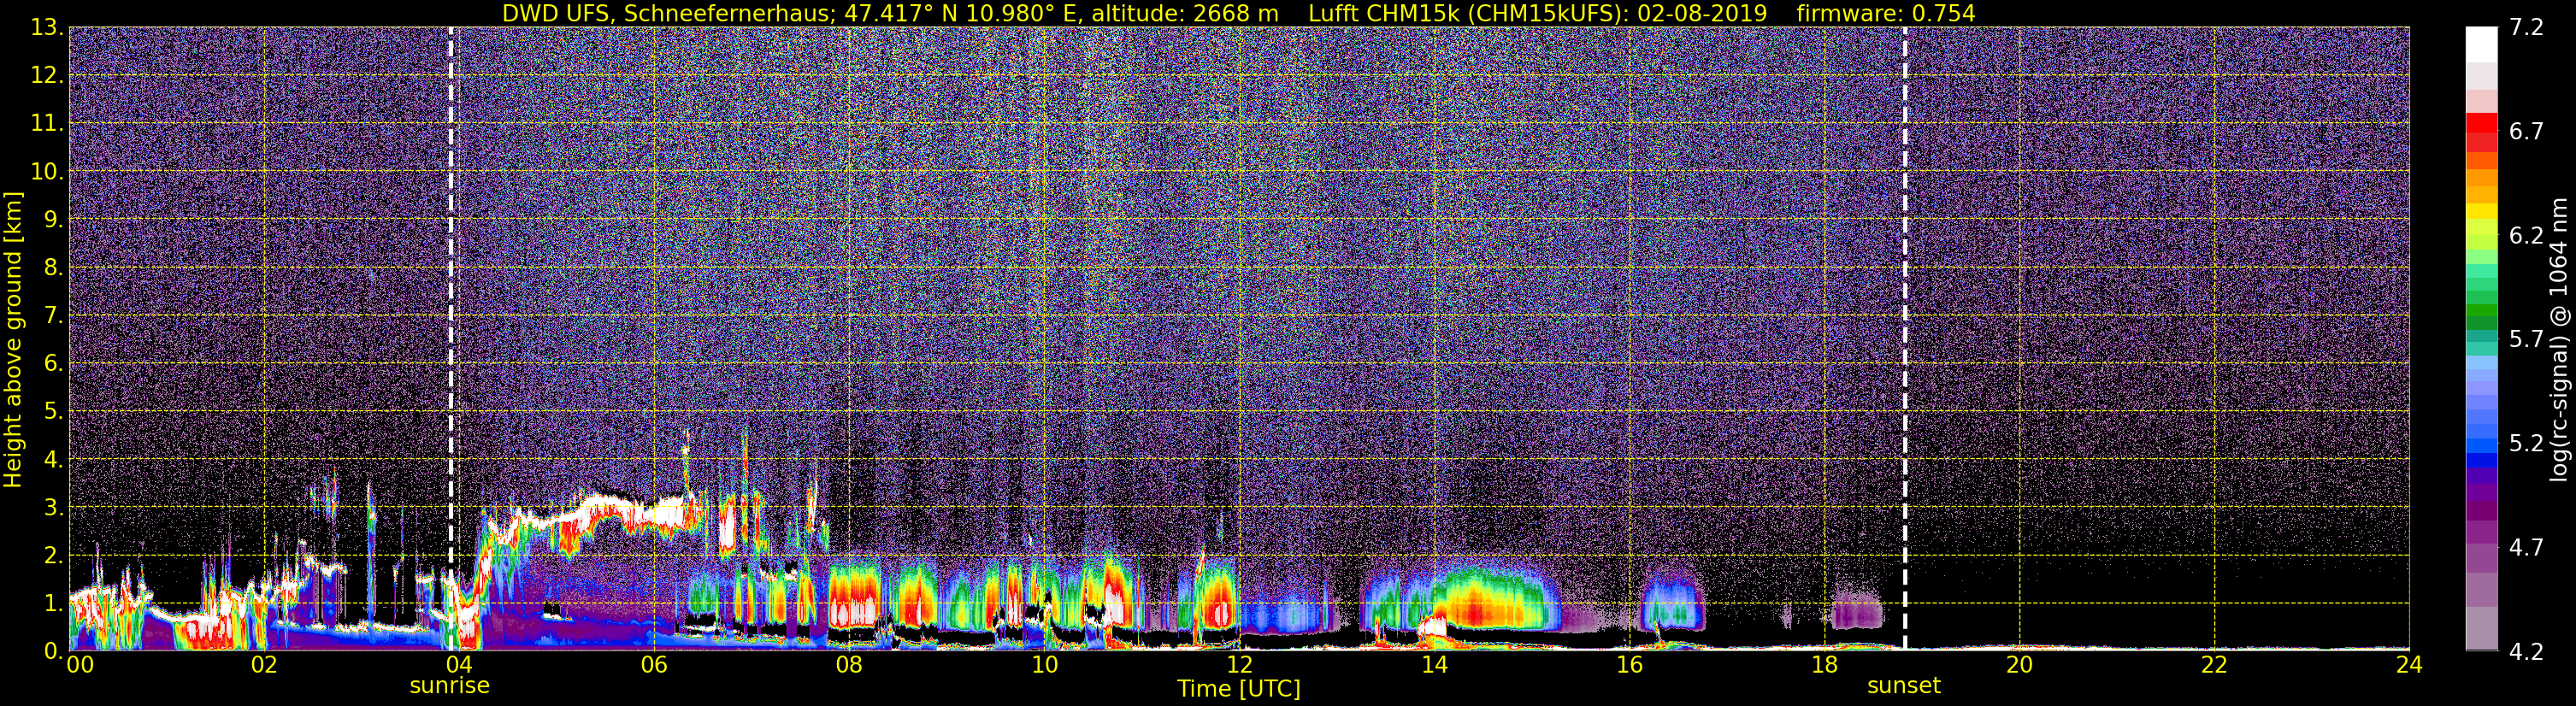Click the colorbar tick label 4.2
Screen dimensions: 2576x706
point(2525,652)
